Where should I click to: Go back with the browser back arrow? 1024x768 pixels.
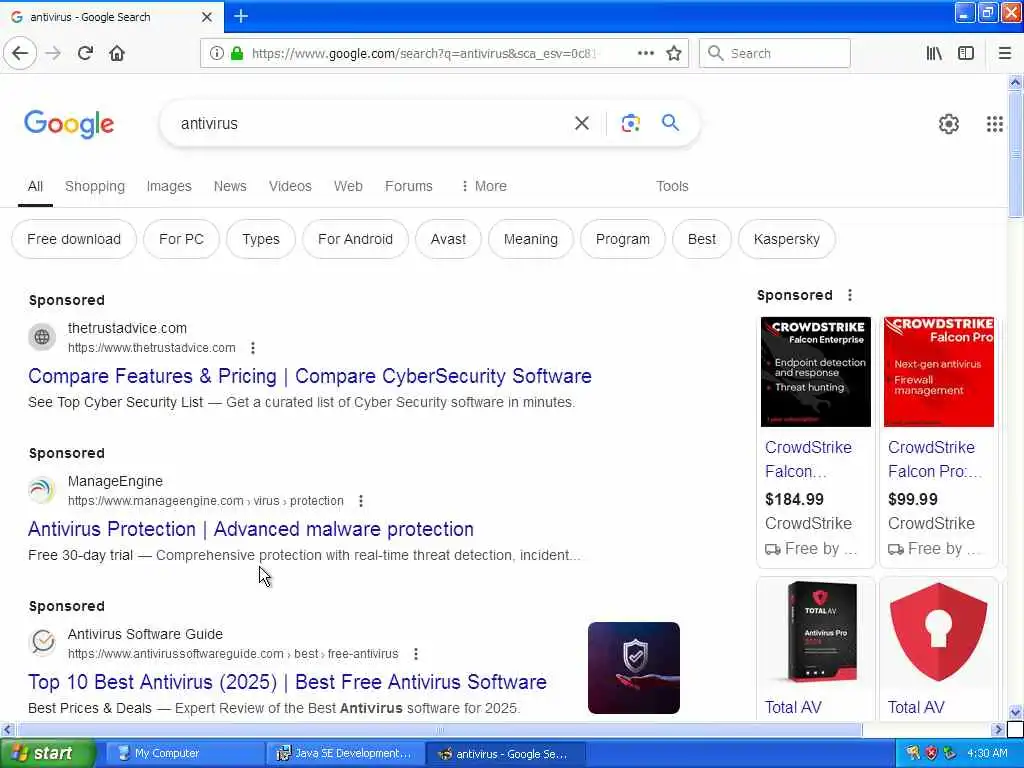[20, 53]
